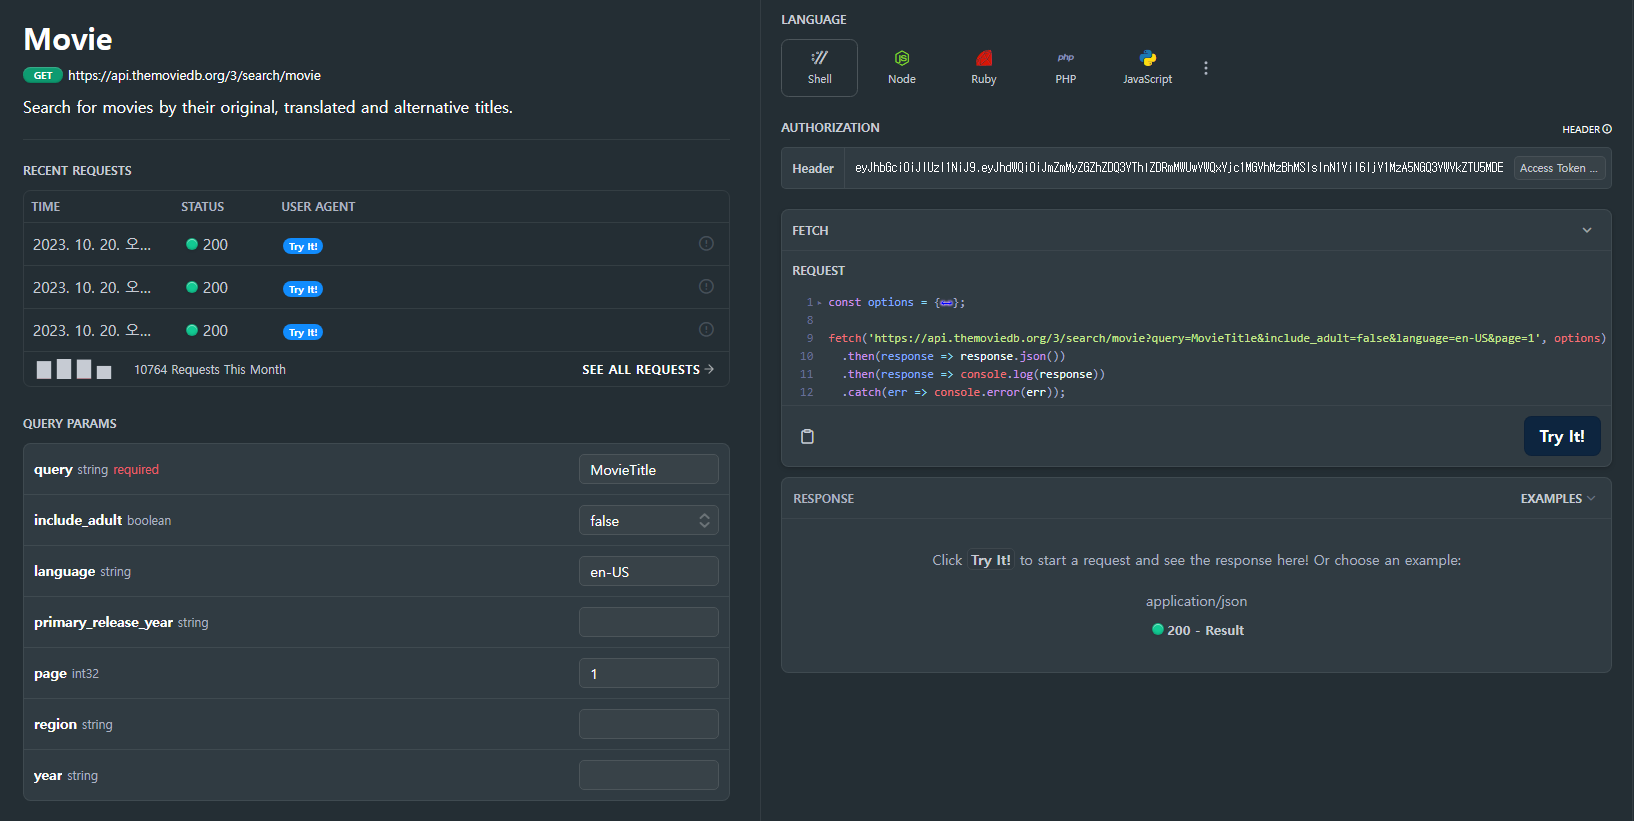Open more languages three-dot menu
This screenshot has height=821, width=1634.
(x=1206, y=68)
